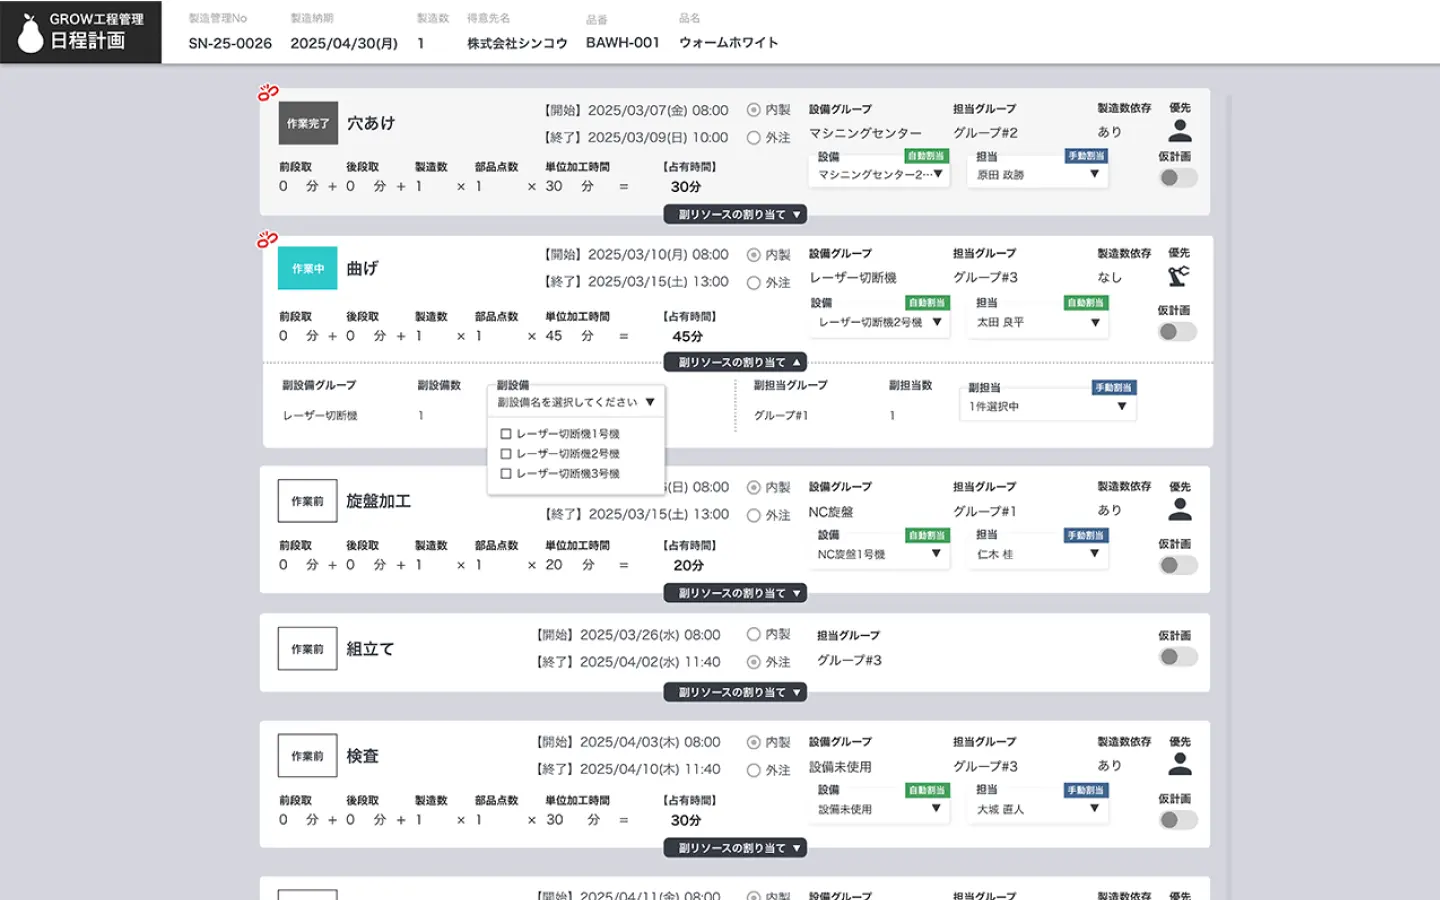Click the 作業中 status badge for 曲げ
This screenshot has height=900, width=1440.
(x=308, y=269)
